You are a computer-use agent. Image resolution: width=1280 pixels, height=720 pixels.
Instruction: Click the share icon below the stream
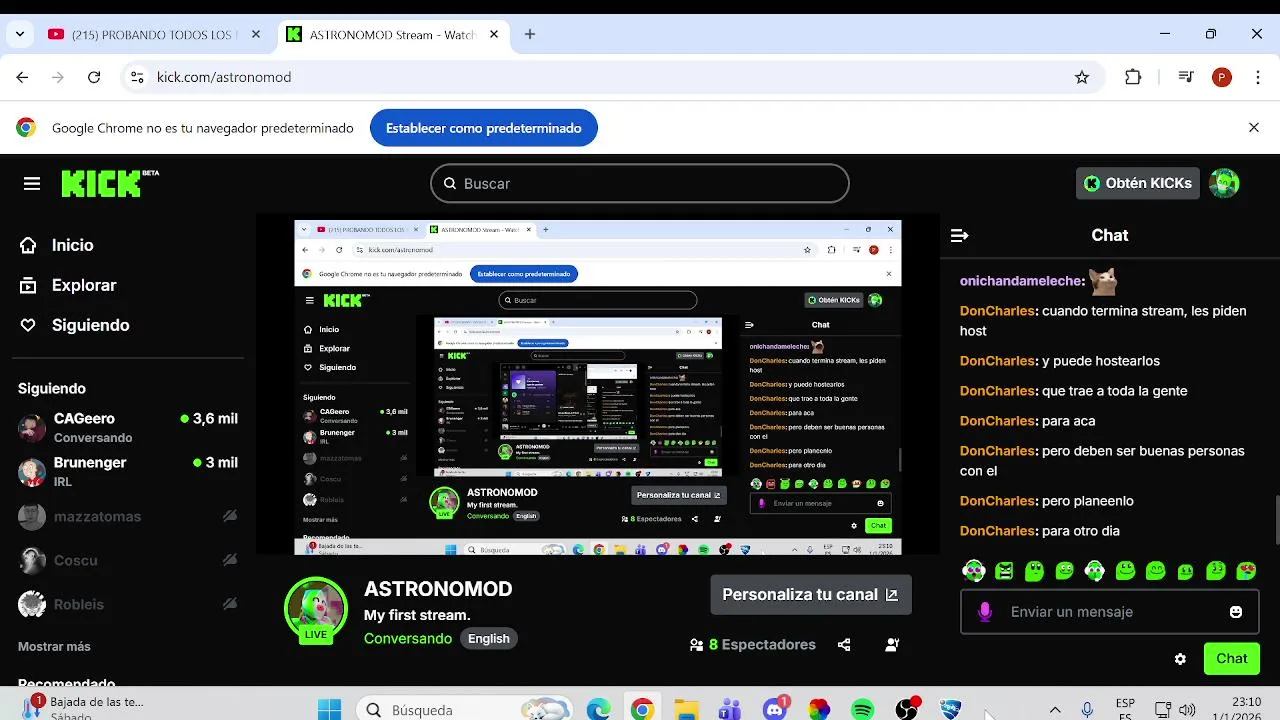click(844, 645)
